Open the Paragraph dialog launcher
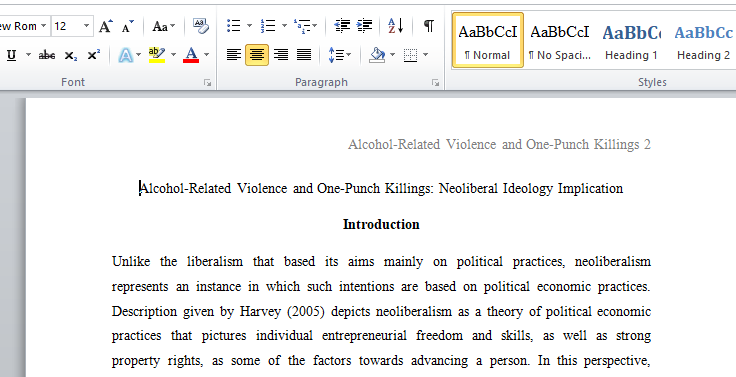Image resolution: width=736 pixels, height=377 pixels. (435, 83)
